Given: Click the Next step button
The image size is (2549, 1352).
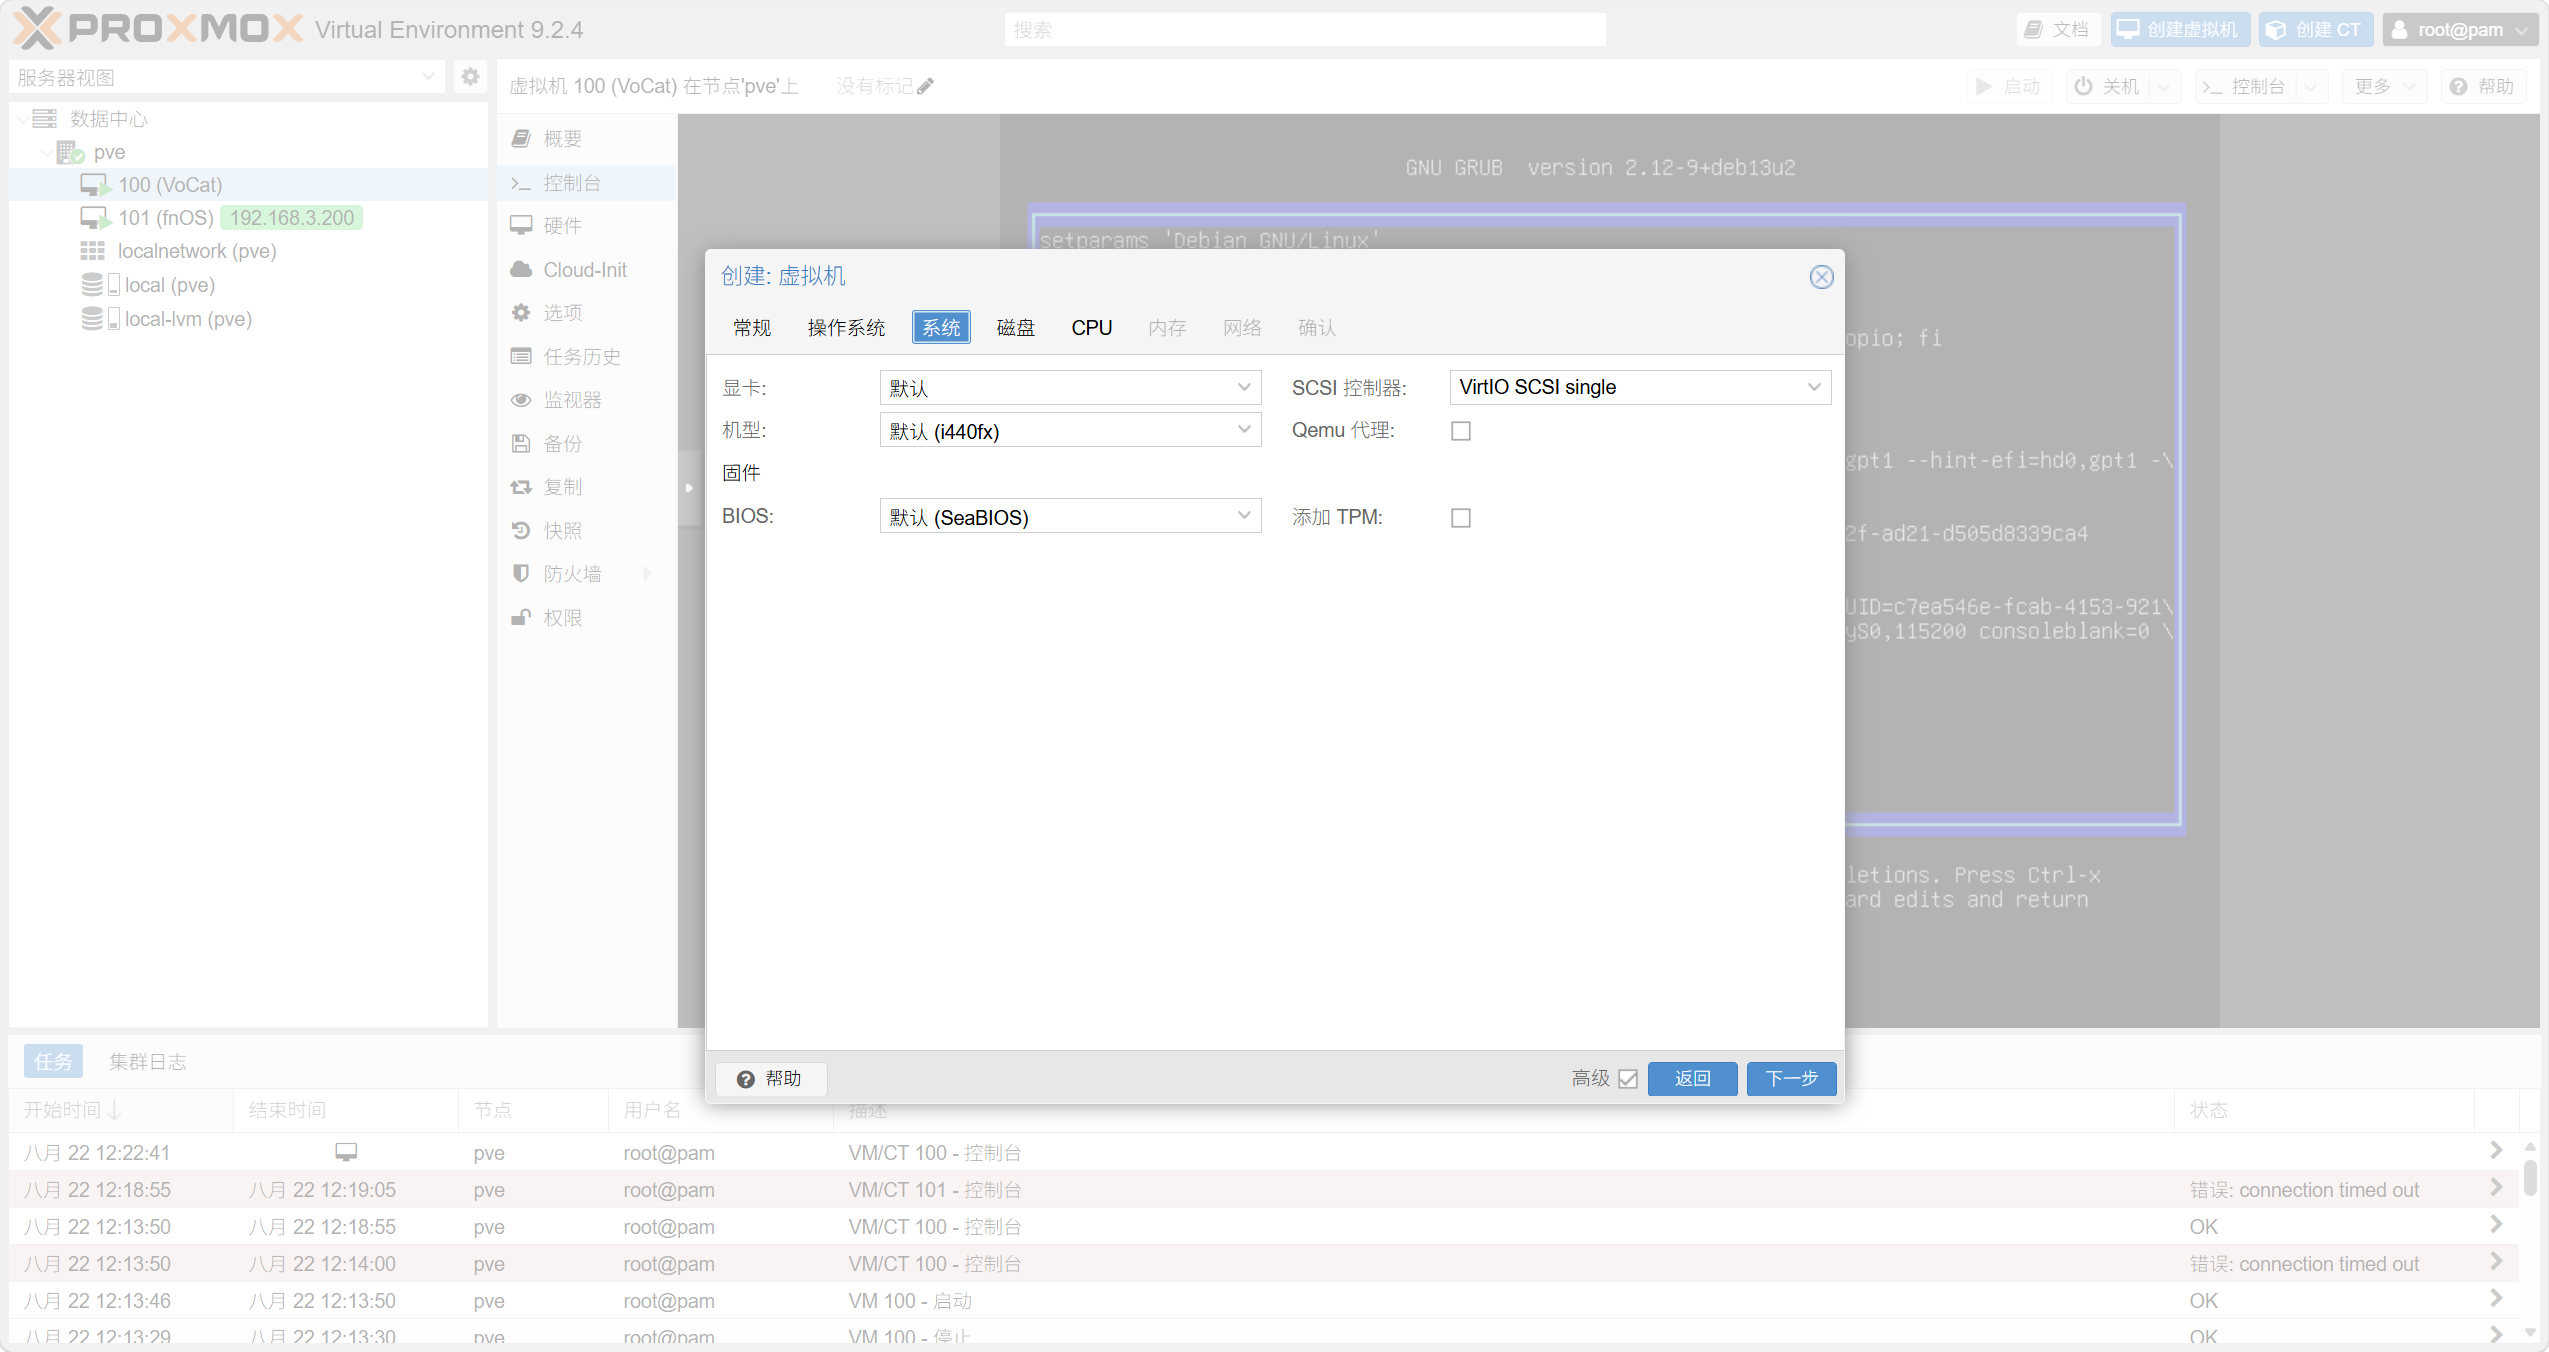Looking at the screenshot, I should pos(1791,1079).
